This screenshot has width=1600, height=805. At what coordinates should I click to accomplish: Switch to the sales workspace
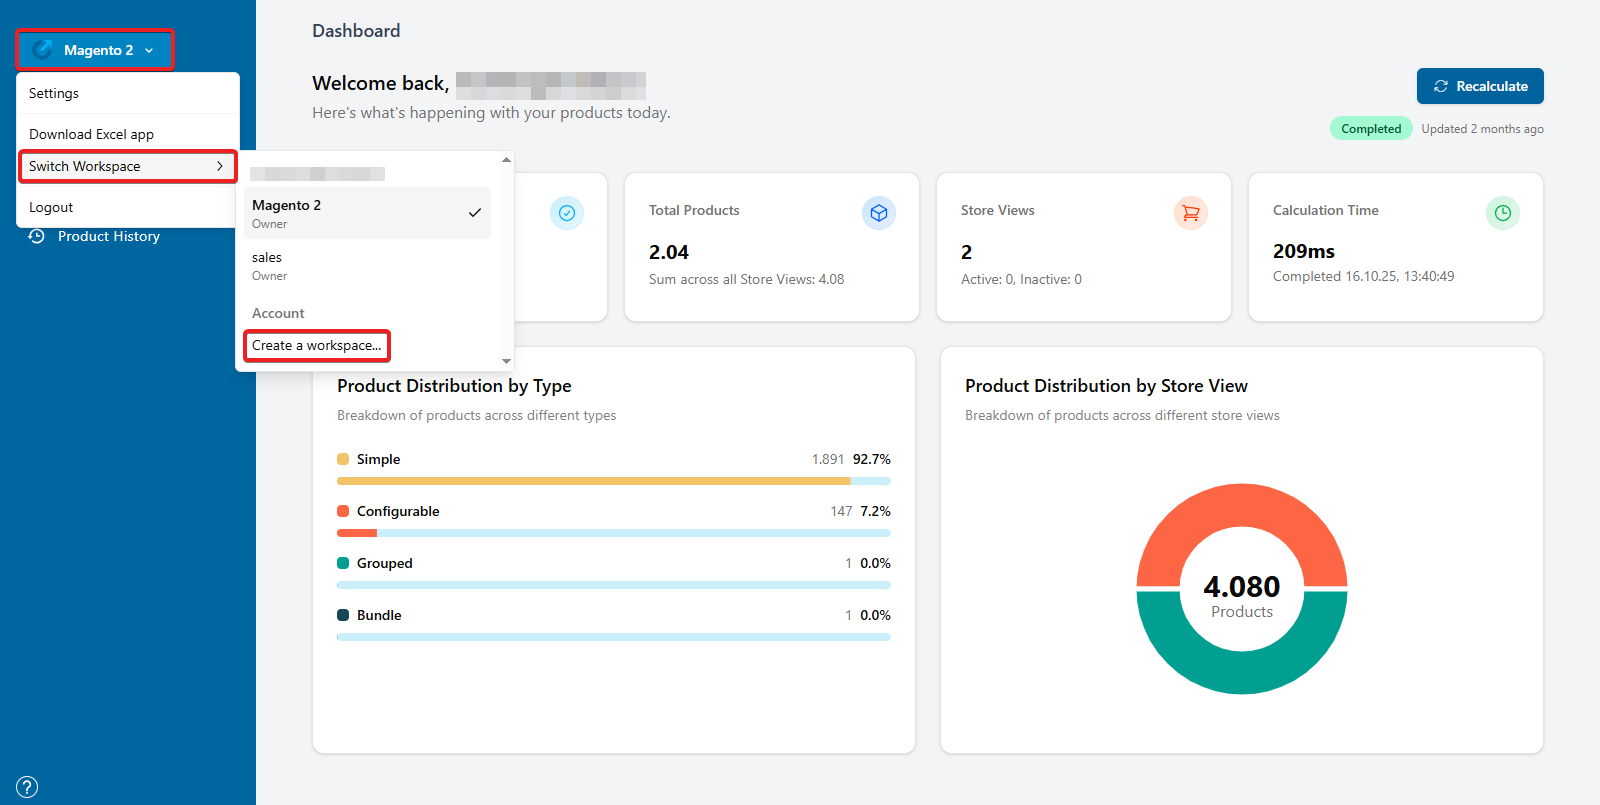coord(367,265)
